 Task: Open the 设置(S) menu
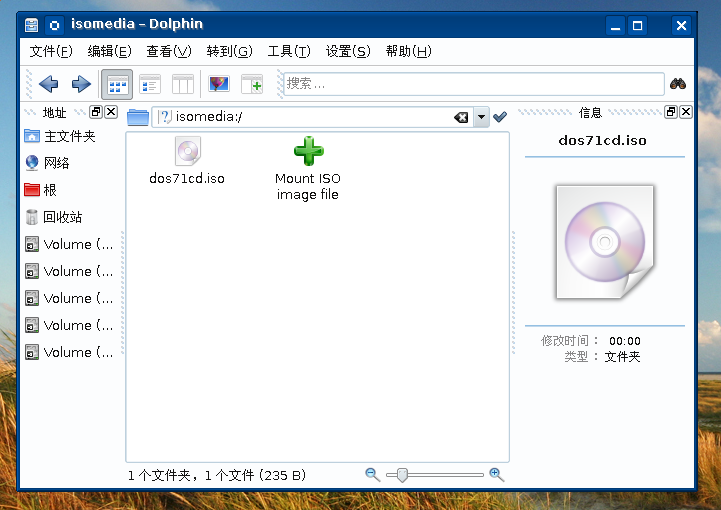tap(348, 51)
